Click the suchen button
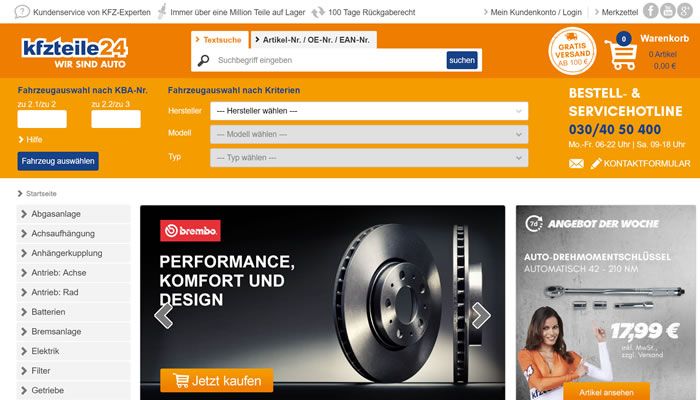This screenshot has height=400, width=700. coord(462,60)
